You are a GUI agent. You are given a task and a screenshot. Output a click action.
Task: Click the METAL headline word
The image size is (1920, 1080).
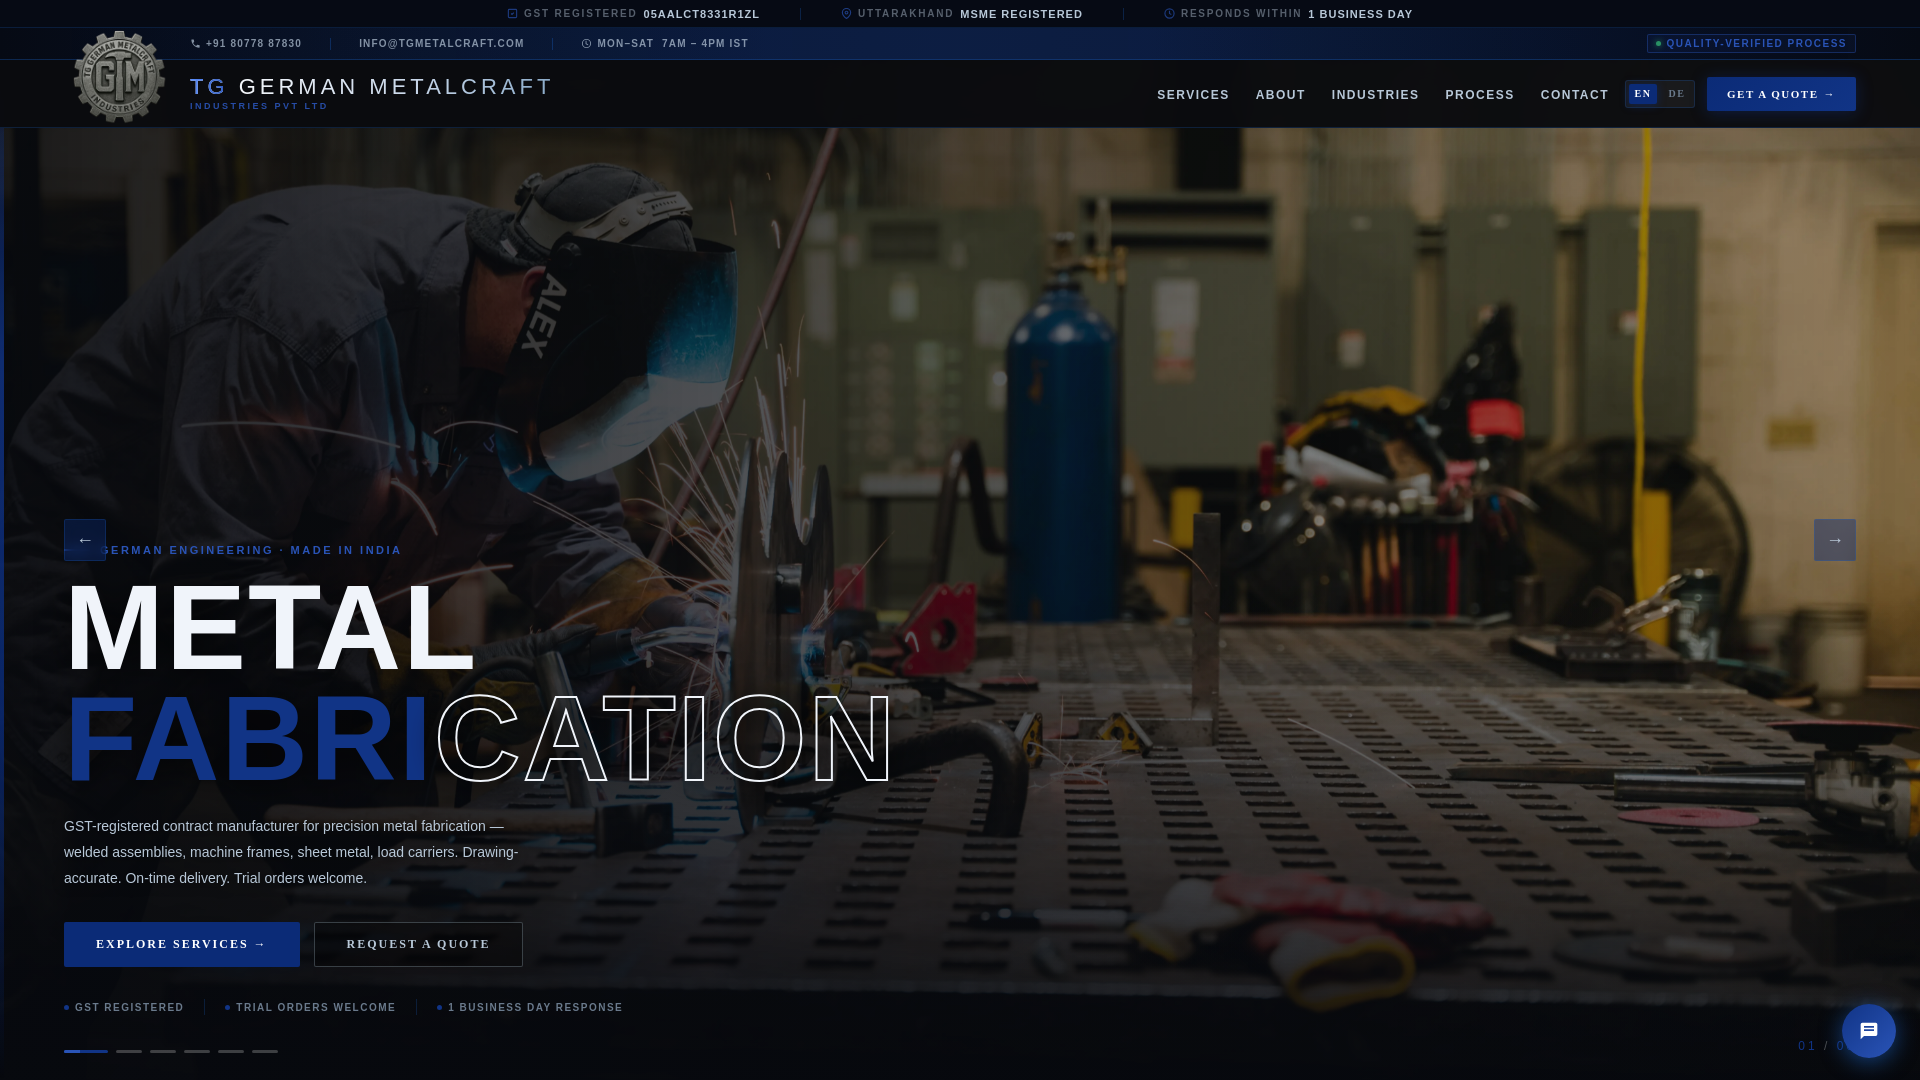coord(270,628)
